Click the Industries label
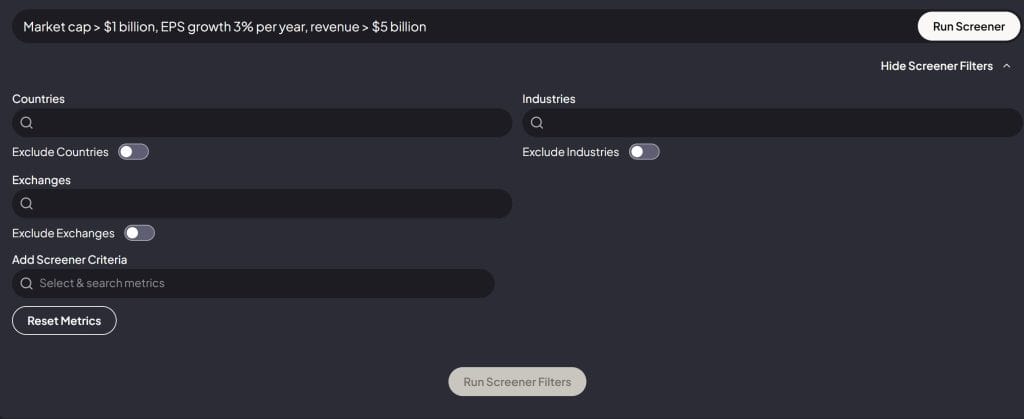 tap(549, 99)
